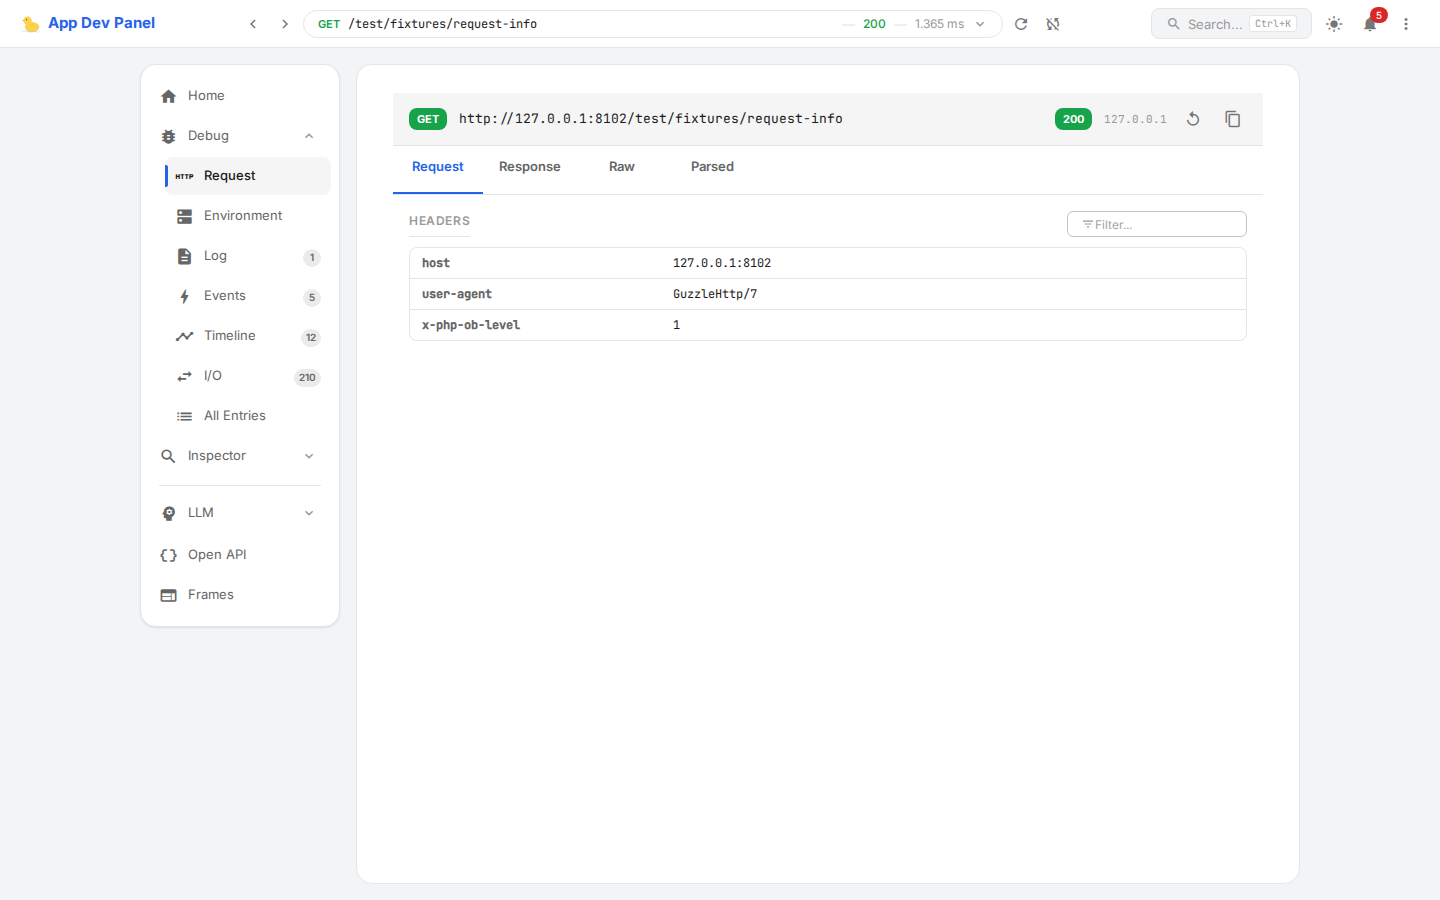Open the Timeline sidebar item
Image resolution: width=1440 pixels, height=900 pixels.
pos(230,336)
